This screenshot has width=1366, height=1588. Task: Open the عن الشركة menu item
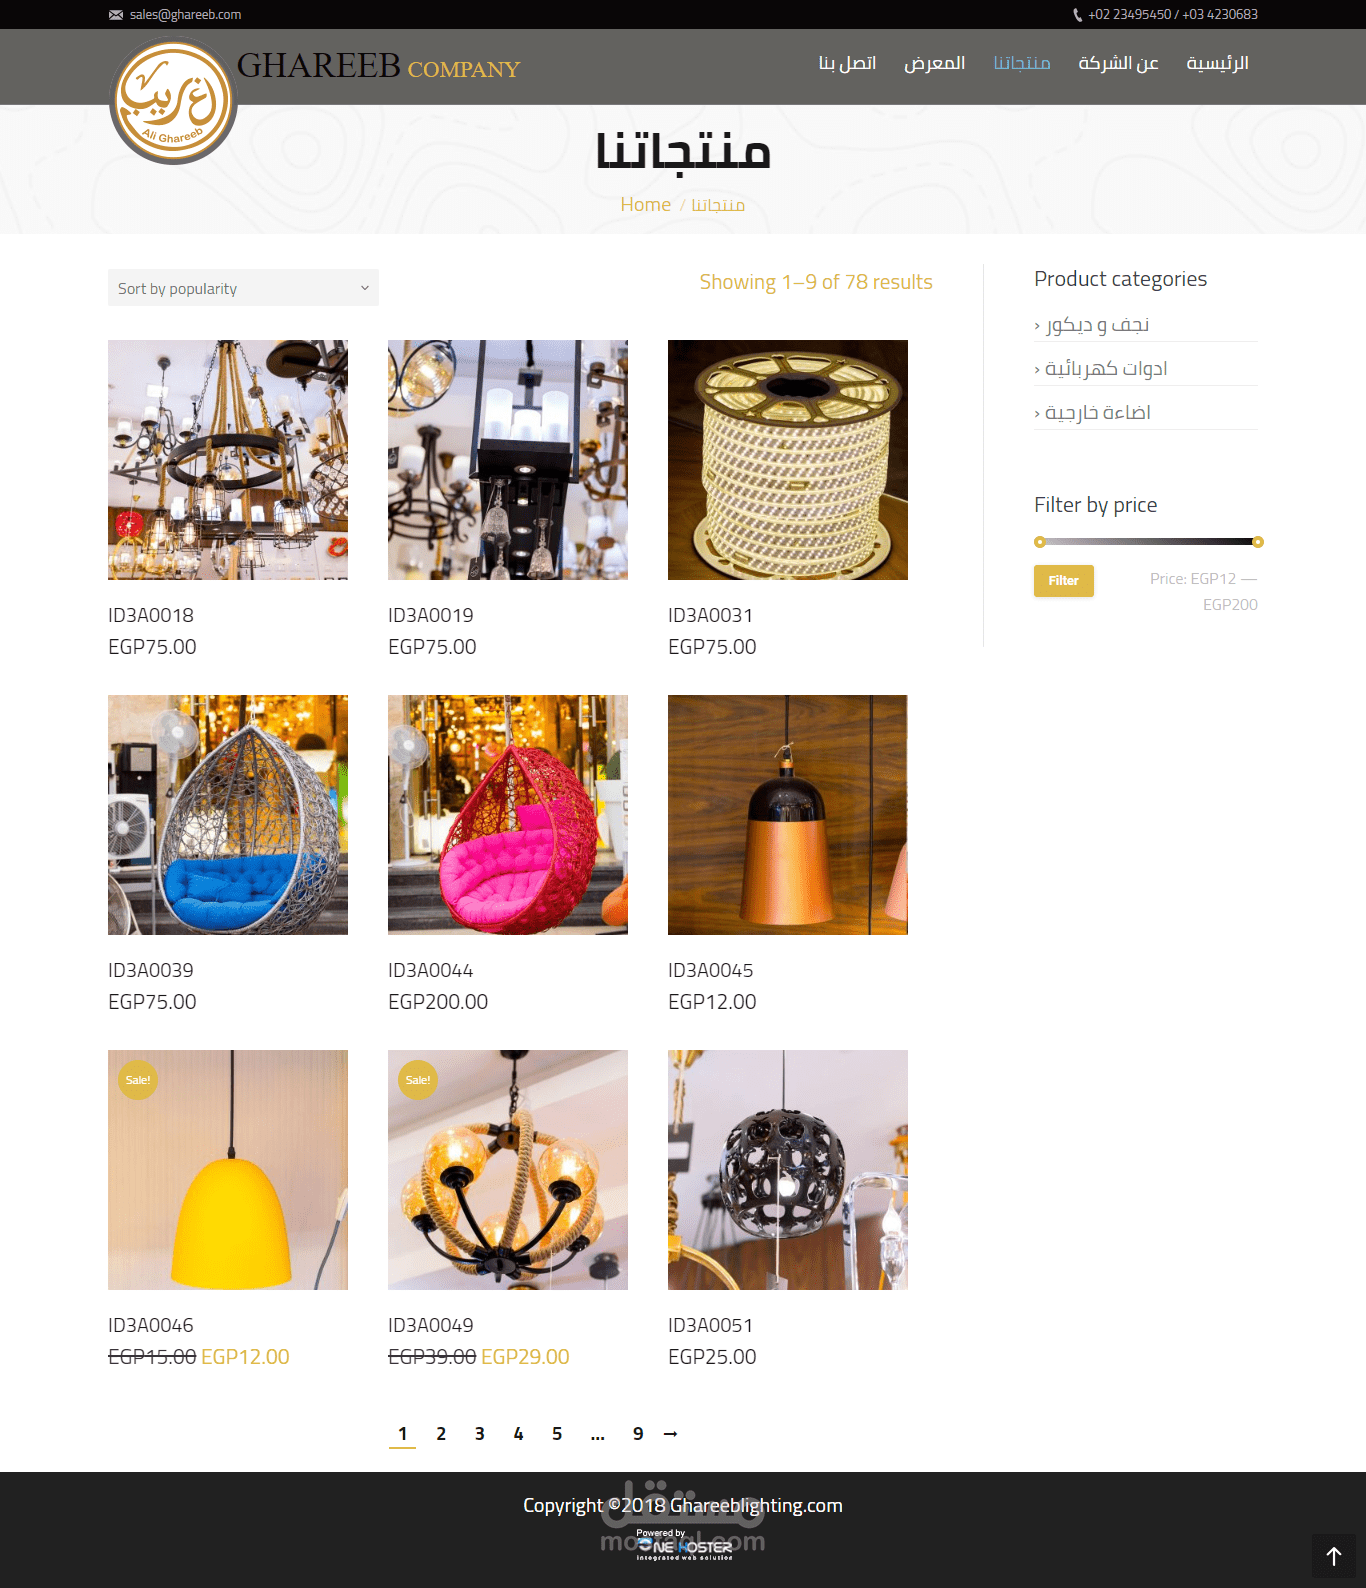click(x=1118, y=63)
